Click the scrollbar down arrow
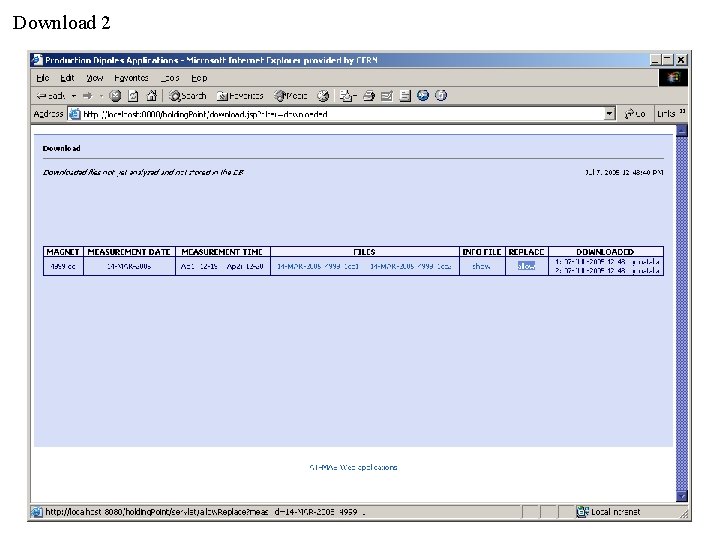This screenshot has width=720, height=540. click(682, 496)
